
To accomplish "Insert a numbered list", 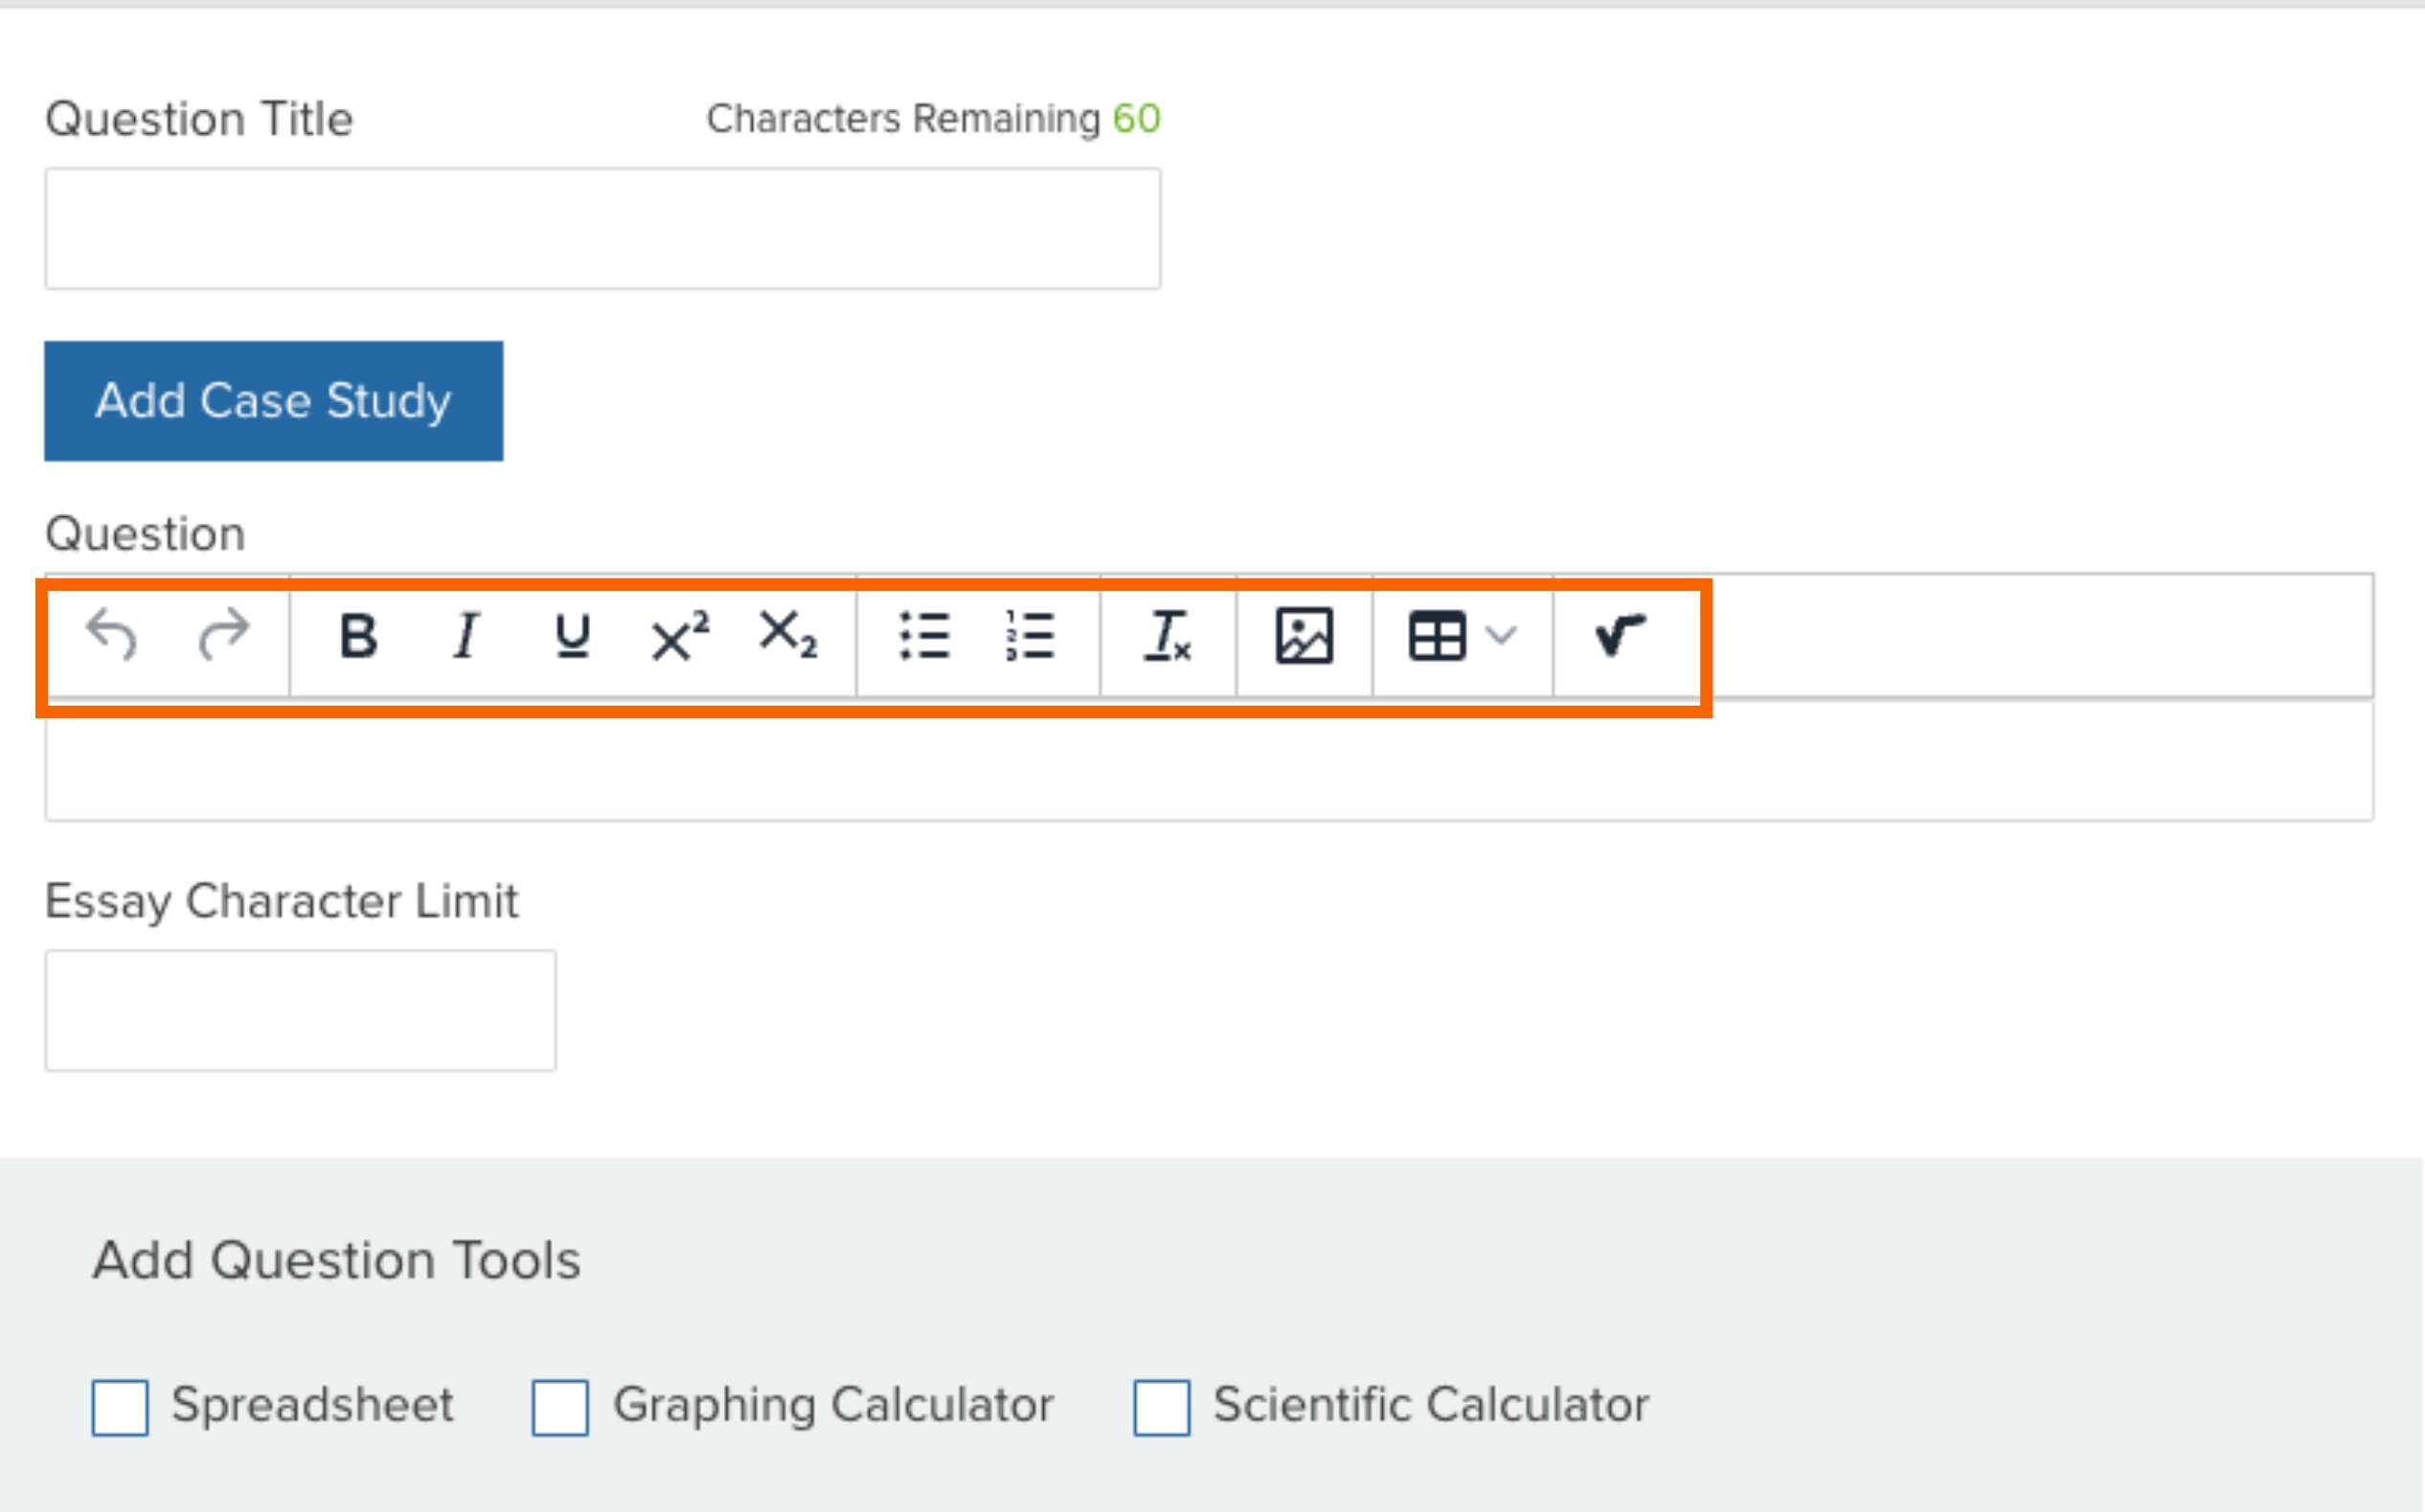I will [x=1030, y=636].
